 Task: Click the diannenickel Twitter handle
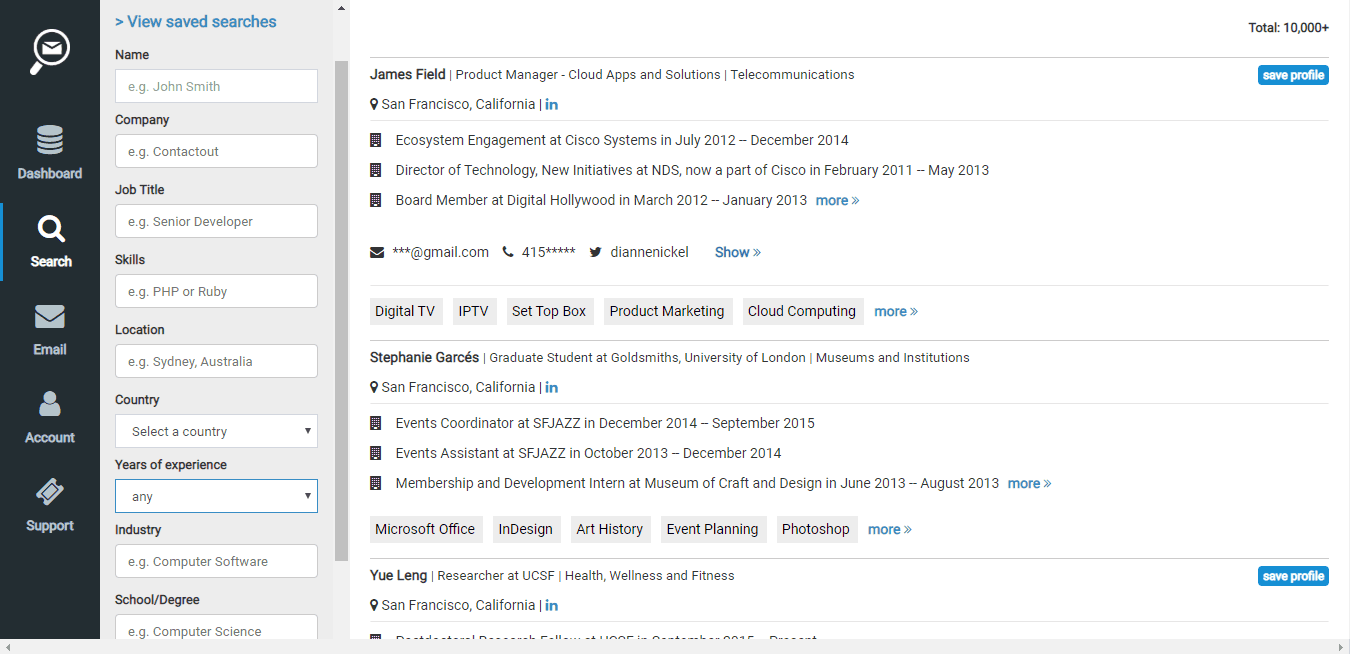tap(650, 252)
